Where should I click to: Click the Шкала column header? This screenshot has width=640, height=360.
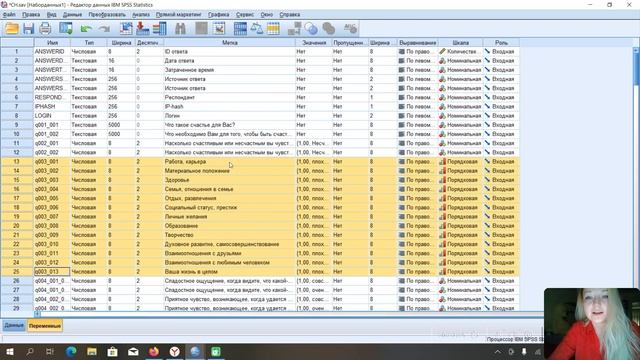point(460,42)
